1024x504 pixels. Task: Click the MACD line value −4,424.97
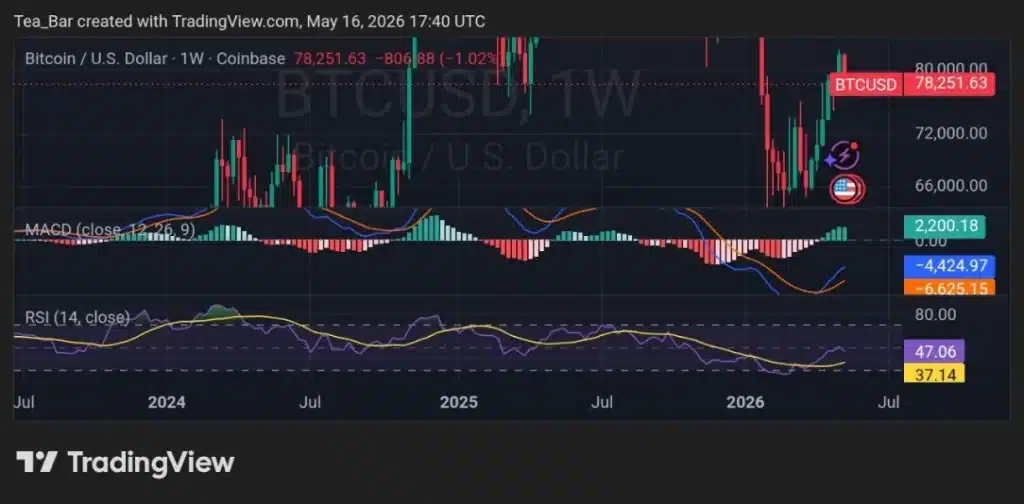949,266
